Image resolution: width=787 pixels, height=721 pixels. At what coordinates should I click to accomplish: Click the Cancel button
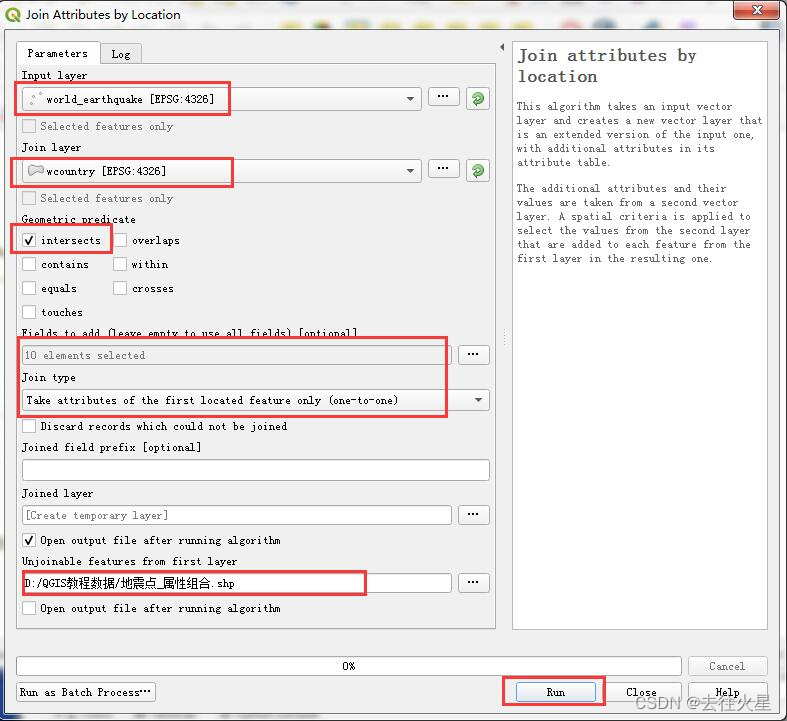(727, 666)
